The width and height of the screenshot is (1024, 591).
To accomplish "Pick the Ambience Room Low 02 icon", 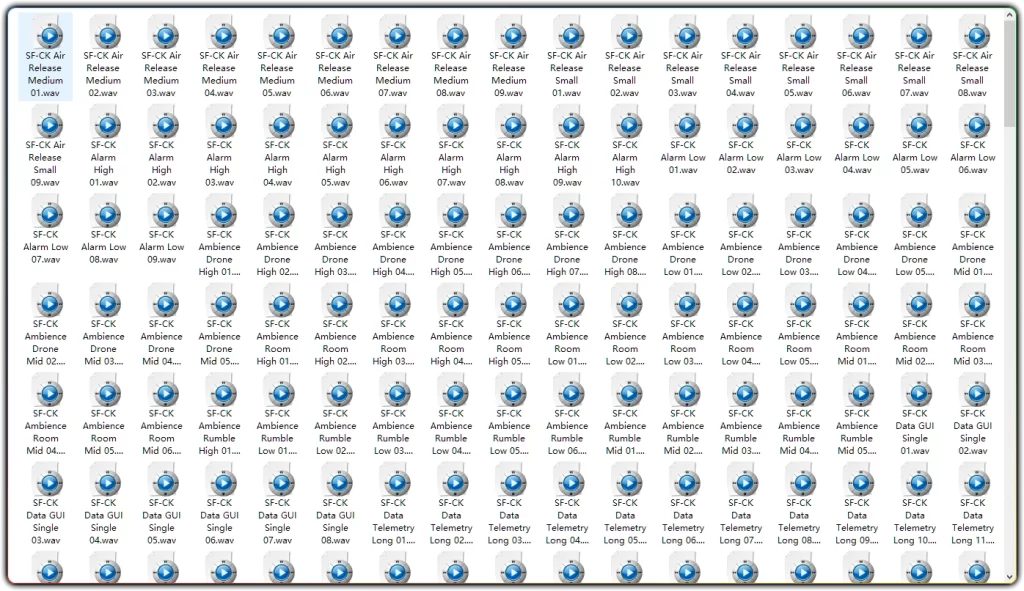I will 629,302.
